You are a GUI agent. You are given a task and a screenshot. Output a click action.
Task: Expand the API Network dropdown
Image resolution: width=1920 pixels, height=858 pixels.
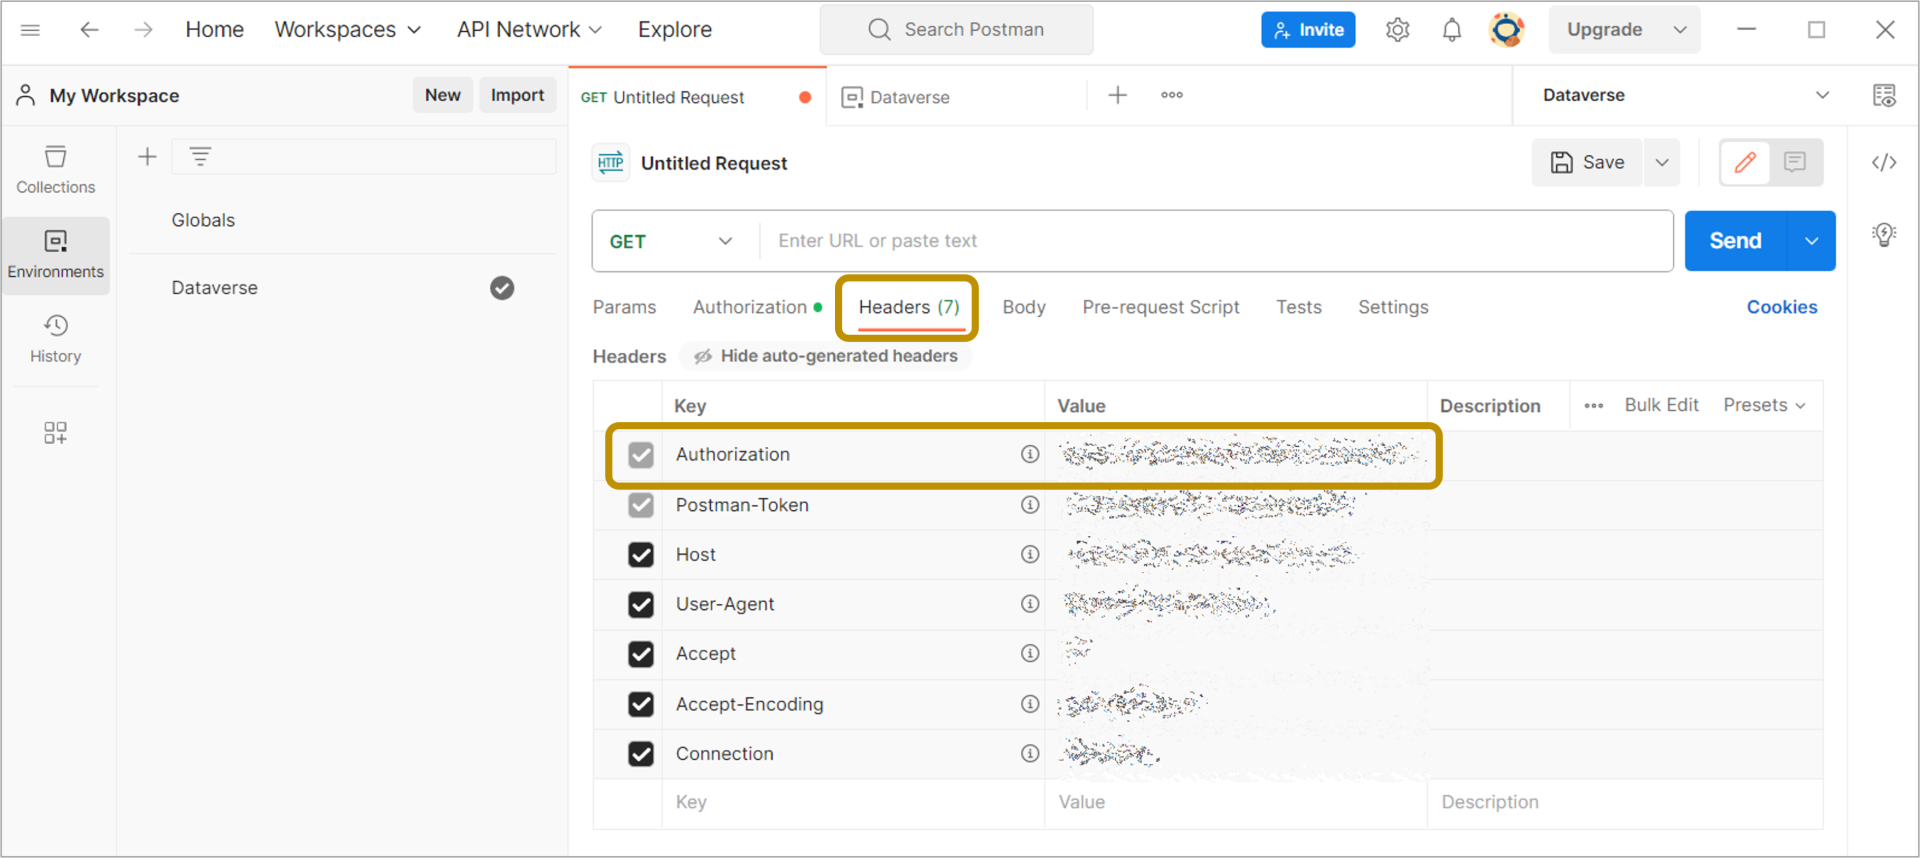(529, 30)
